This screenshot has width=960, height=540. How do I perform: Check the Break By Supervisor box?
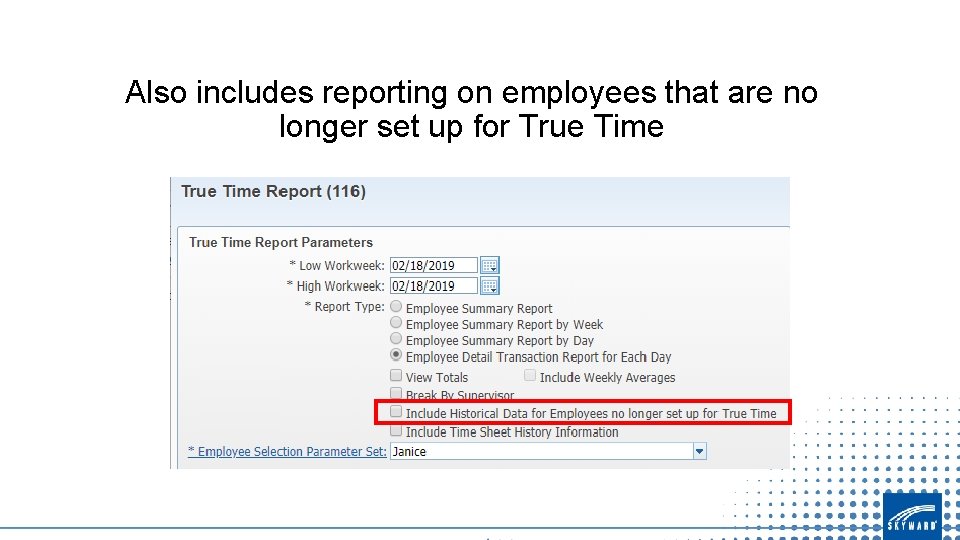coord(396,392)
